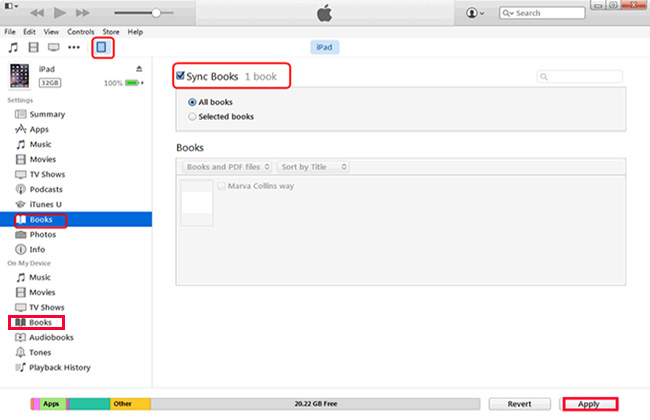This screenshot has width=650, height=420.
Task: Click the Fast forward next button
Action: [82, 13]
